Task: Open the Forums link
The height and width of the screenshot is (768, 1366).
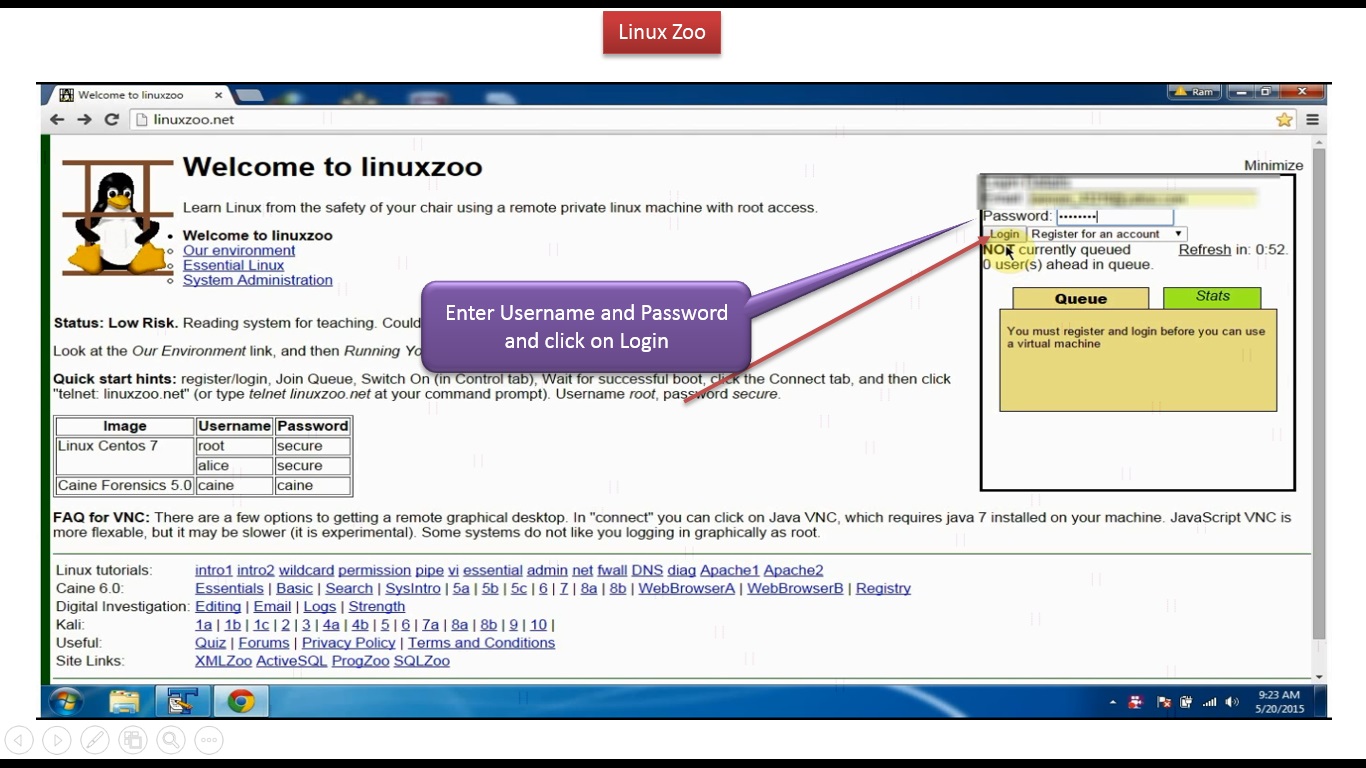Action: (264, 643)
